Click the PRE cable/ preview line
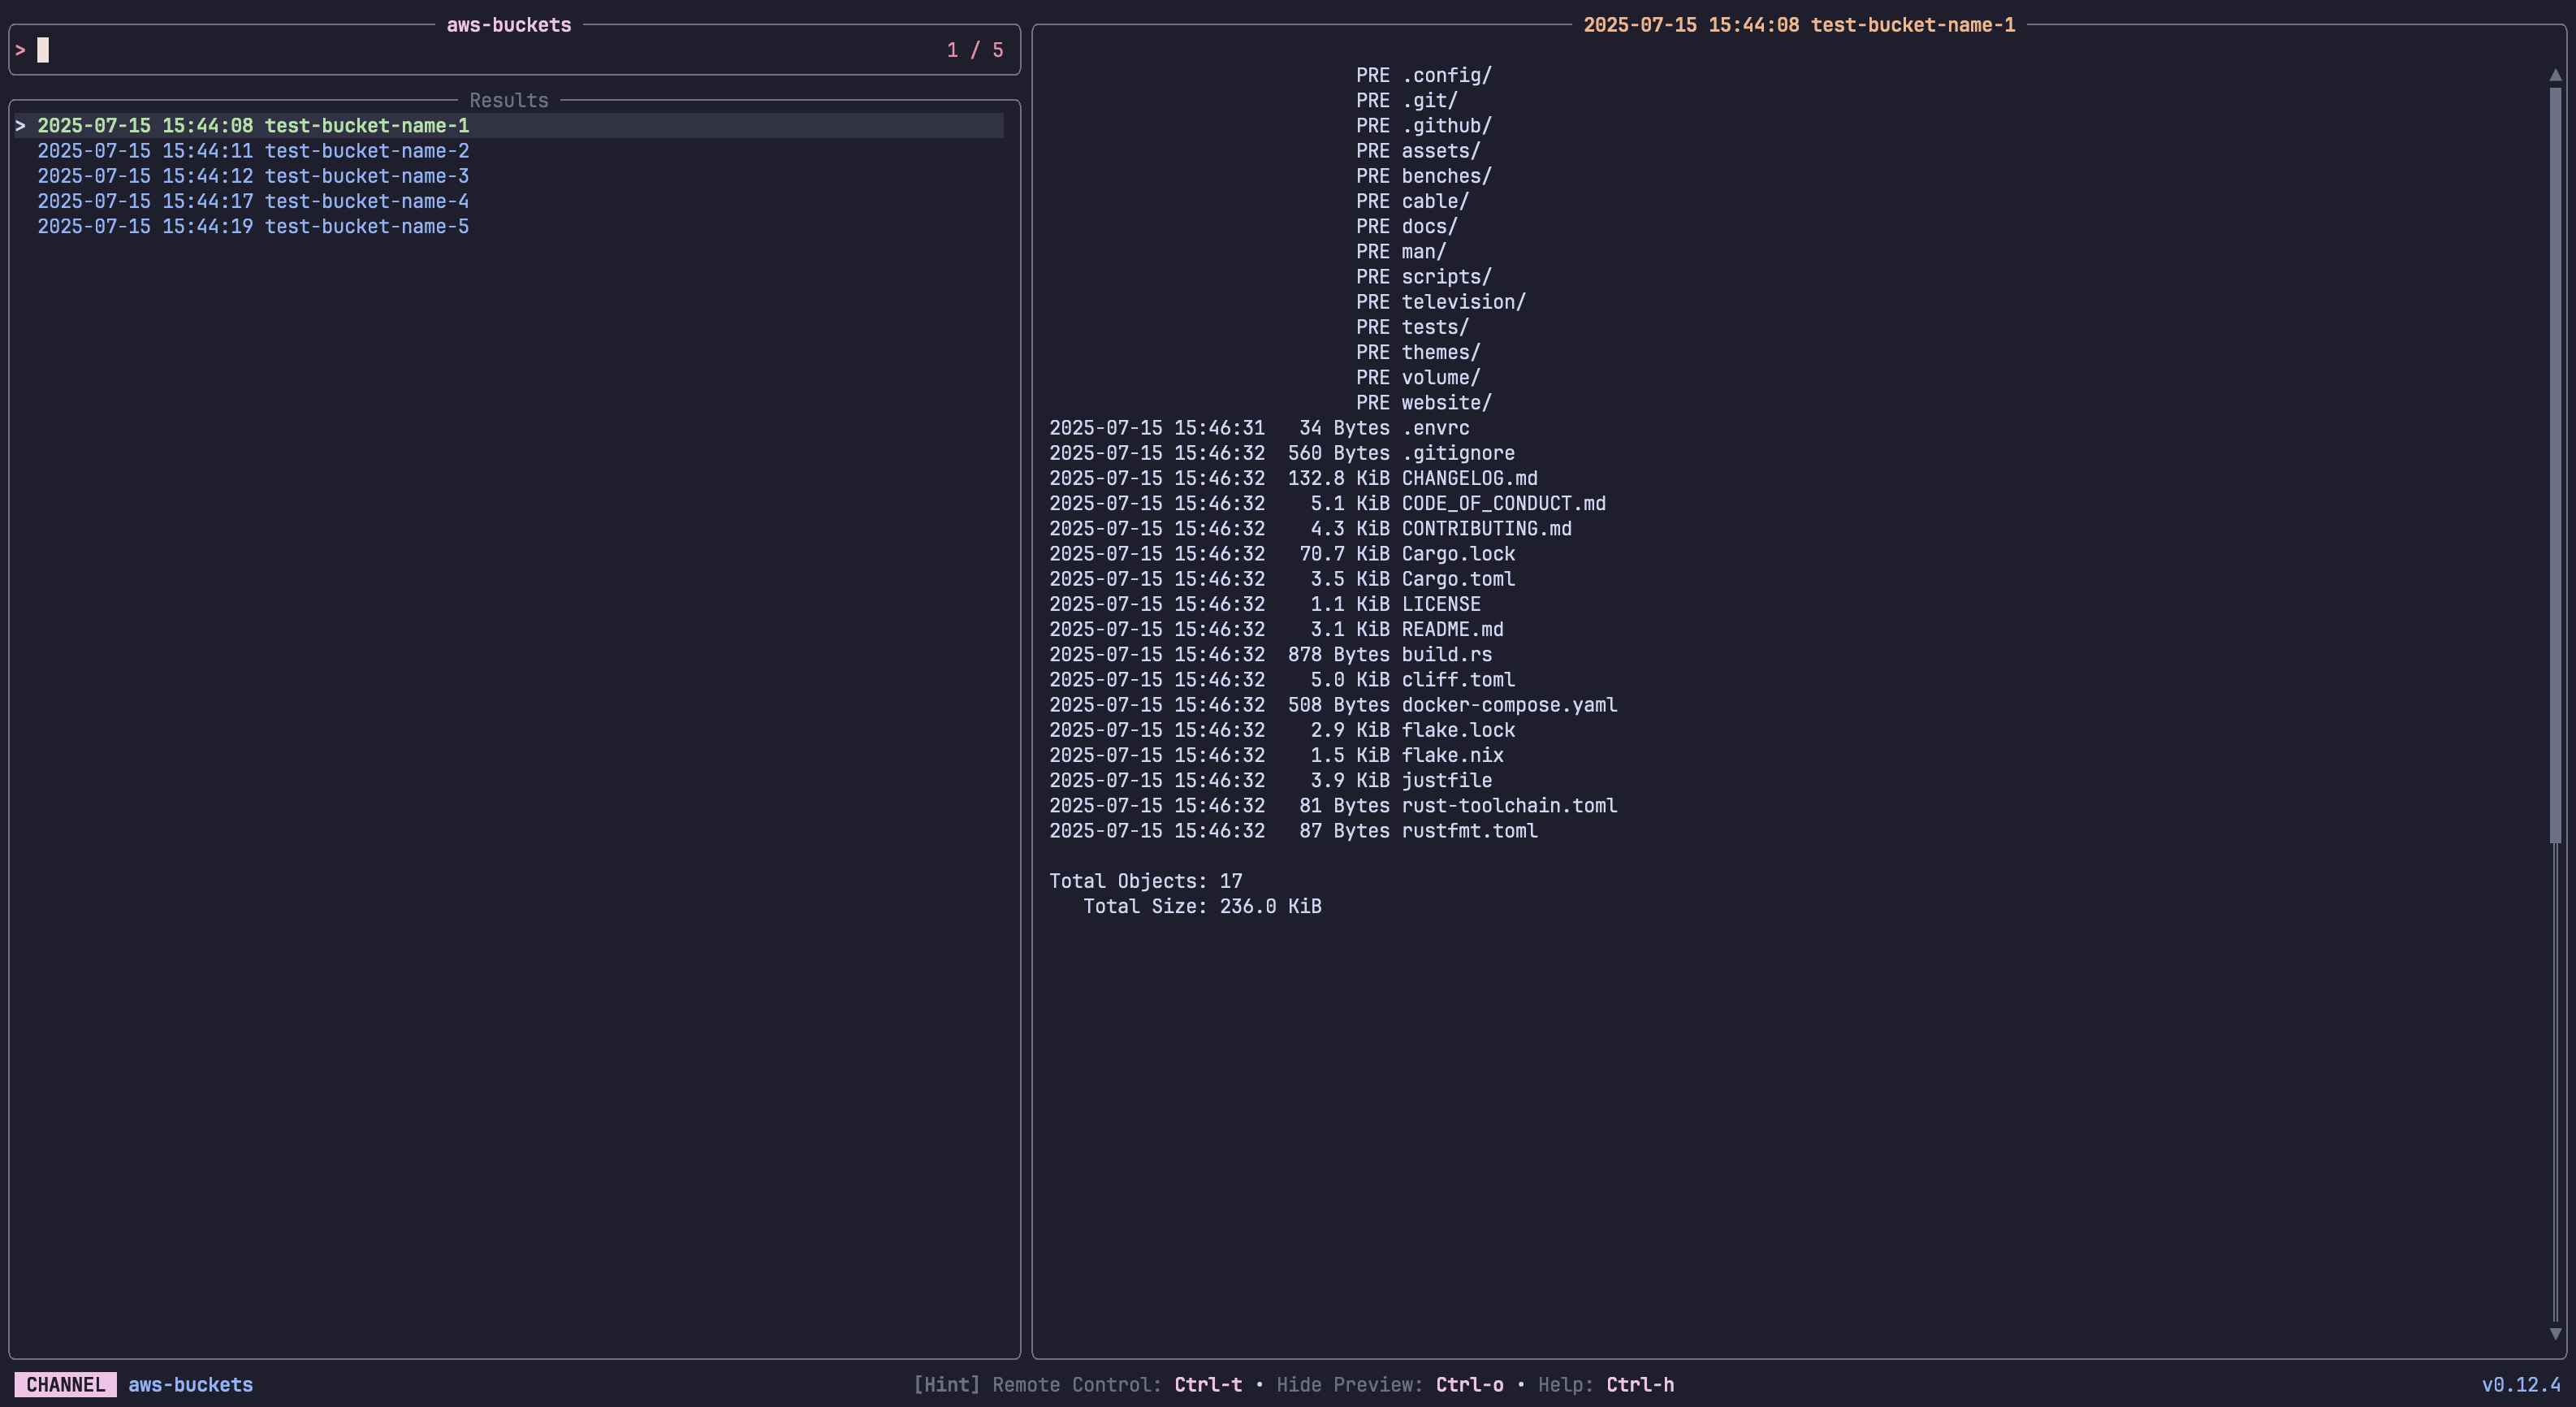 pos(1412,201)
